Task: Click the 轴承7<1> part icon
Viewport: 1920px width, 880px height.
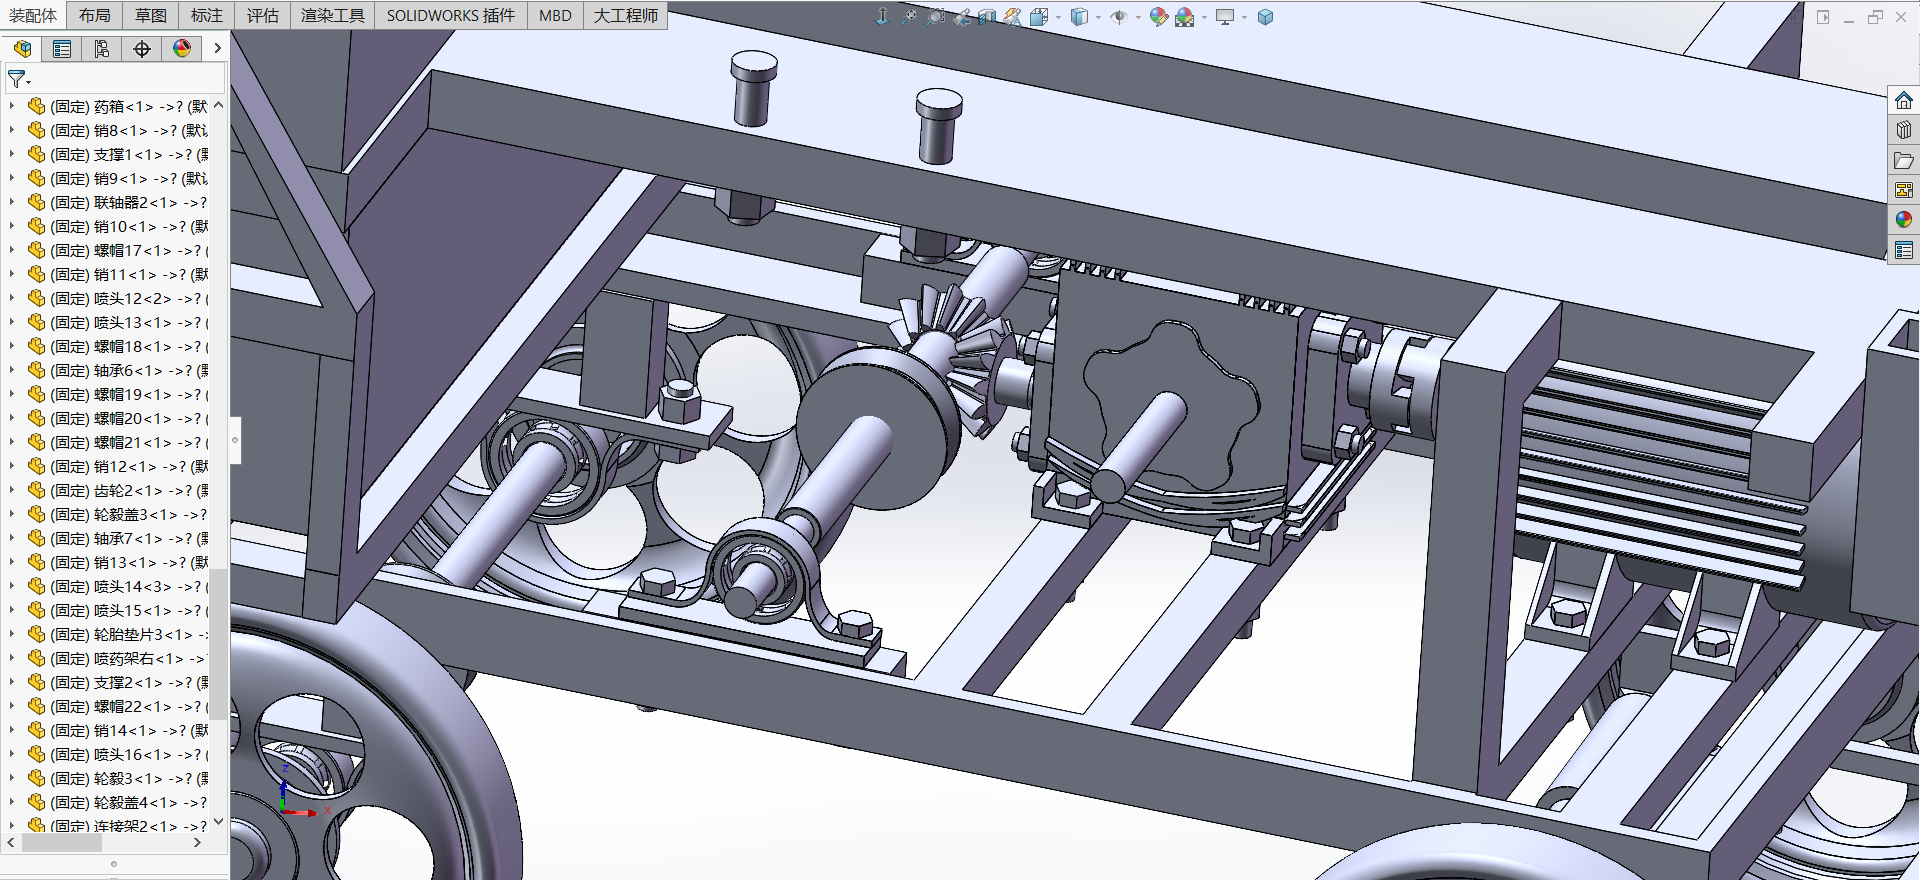Action: [37, 538]
